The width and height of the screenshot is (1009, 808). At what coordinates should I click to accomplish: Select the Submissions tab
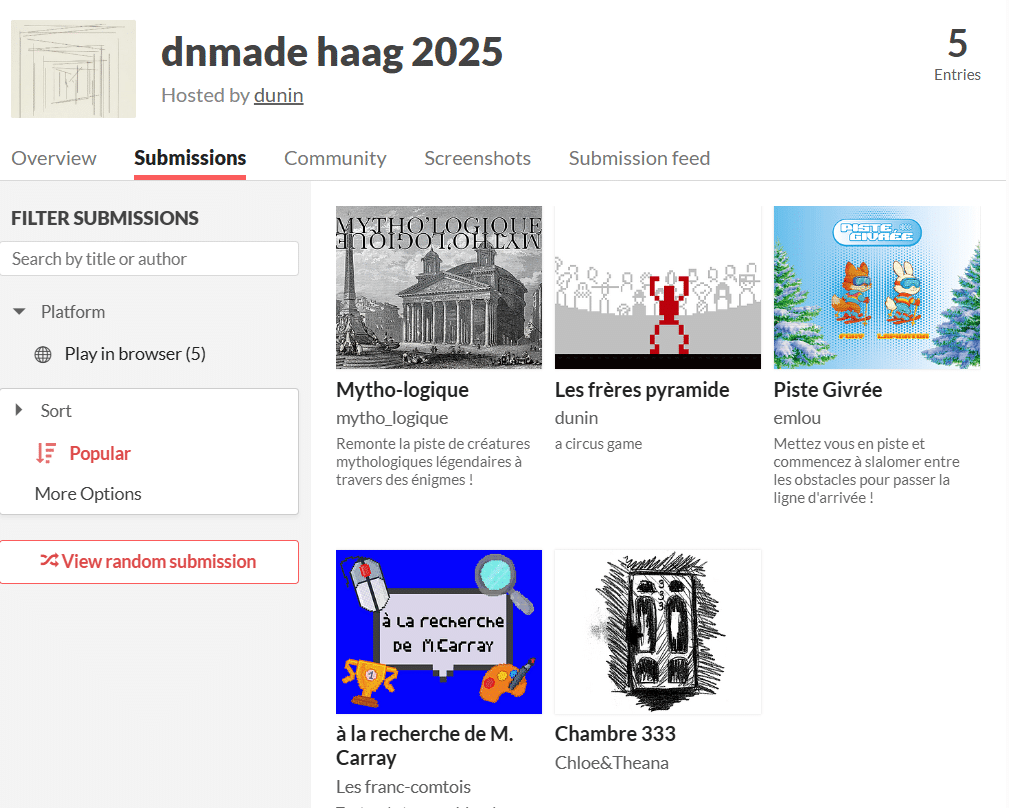(190, 158)
